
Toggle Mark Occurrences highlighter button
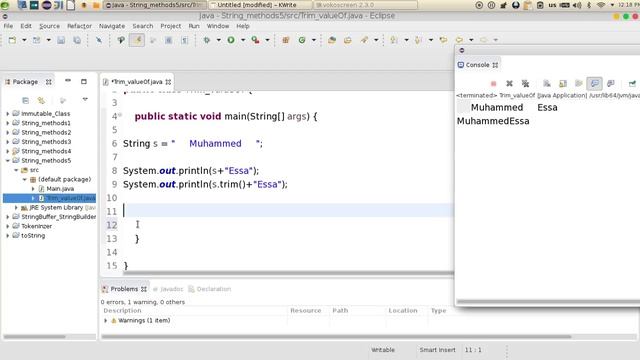pos(137,40)
